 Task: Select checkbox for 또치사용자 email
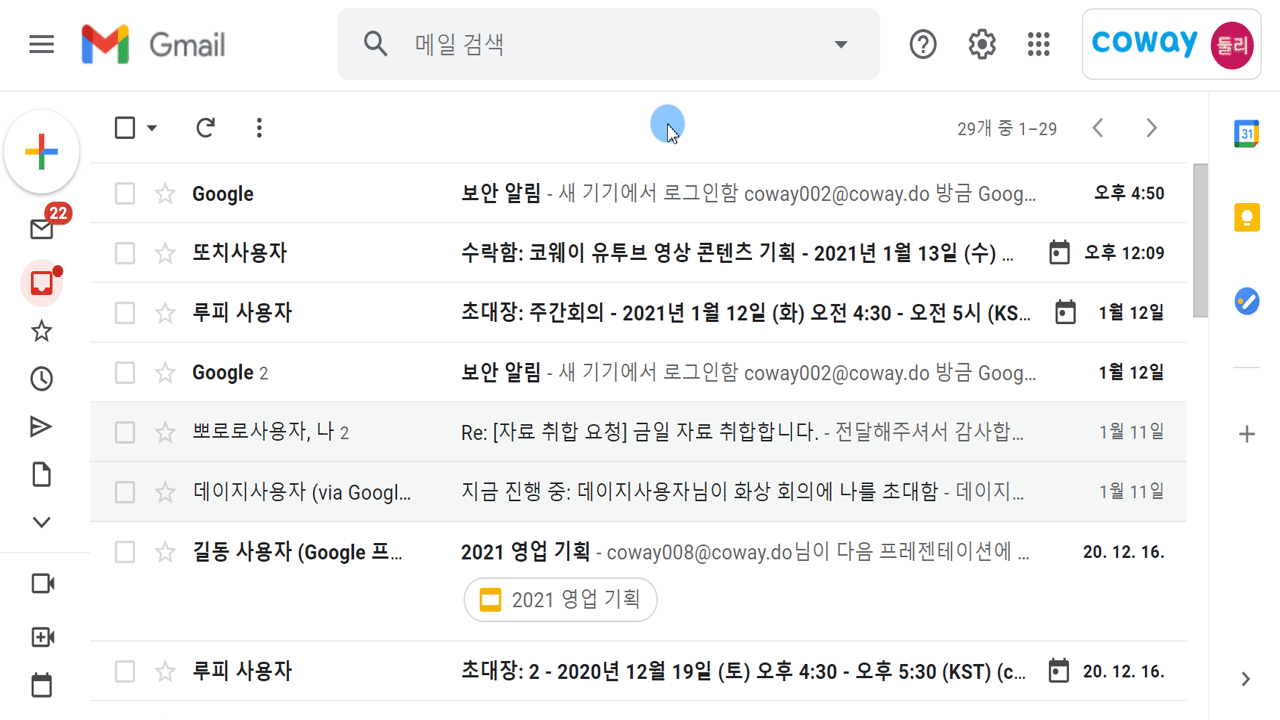[125, 253]
